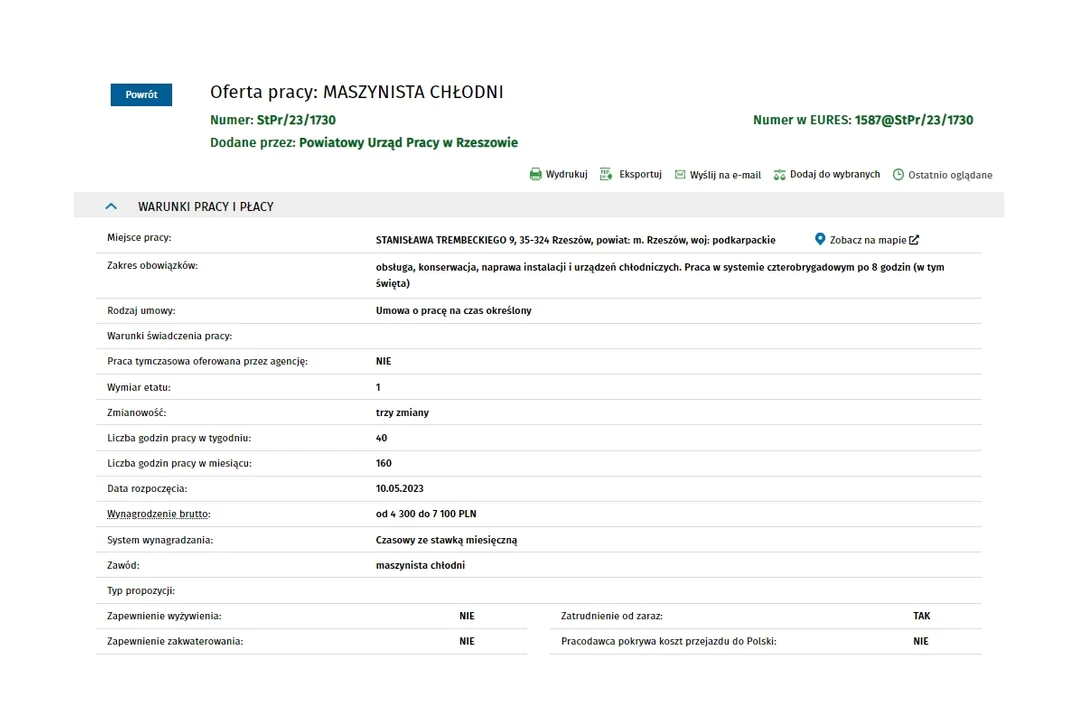Click the Data rozpoczęcia label
Image resolution: width=1085 pixels, height=720 pixels.
point(147,488)
